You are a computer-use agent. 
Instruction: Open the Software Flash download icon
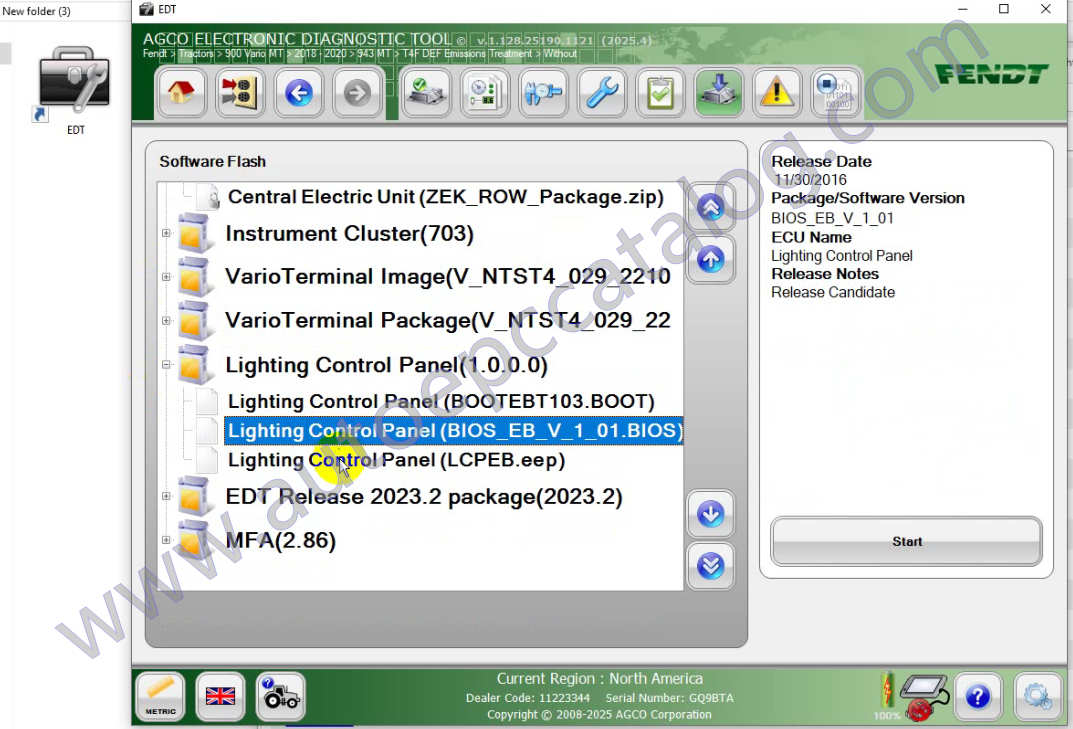(719, 92)
